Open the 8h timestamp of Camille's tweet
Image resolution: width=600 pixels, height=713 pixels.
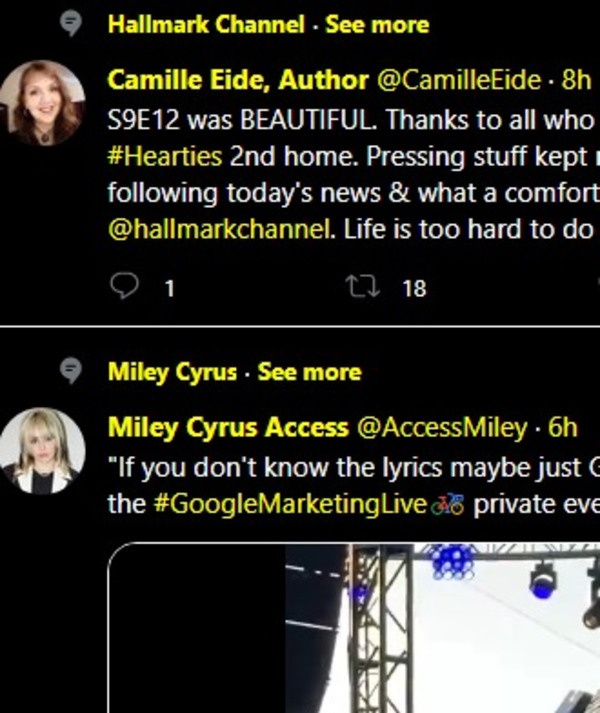tap(577, 79)
